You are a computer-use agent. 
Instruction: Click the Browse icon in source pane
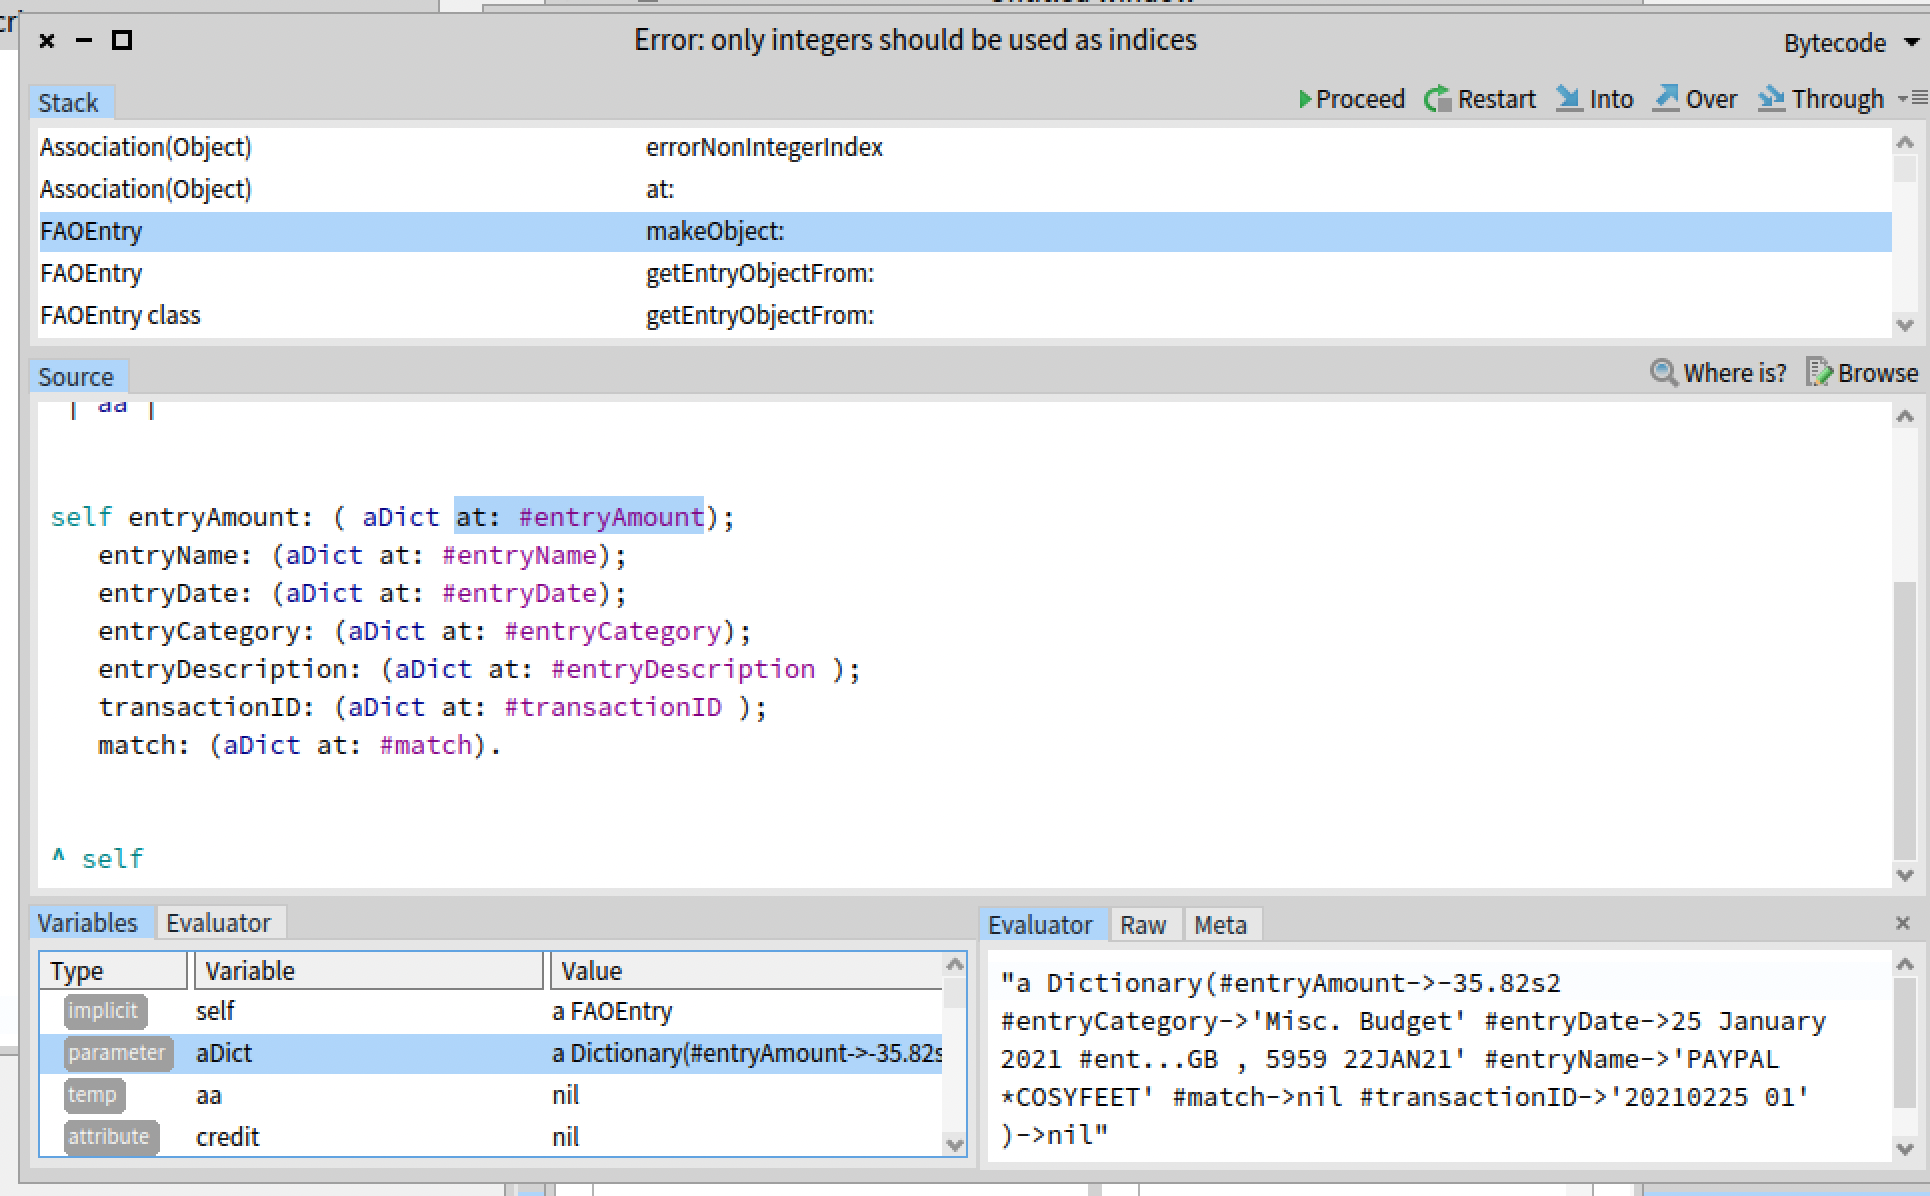pos(1818,372)
